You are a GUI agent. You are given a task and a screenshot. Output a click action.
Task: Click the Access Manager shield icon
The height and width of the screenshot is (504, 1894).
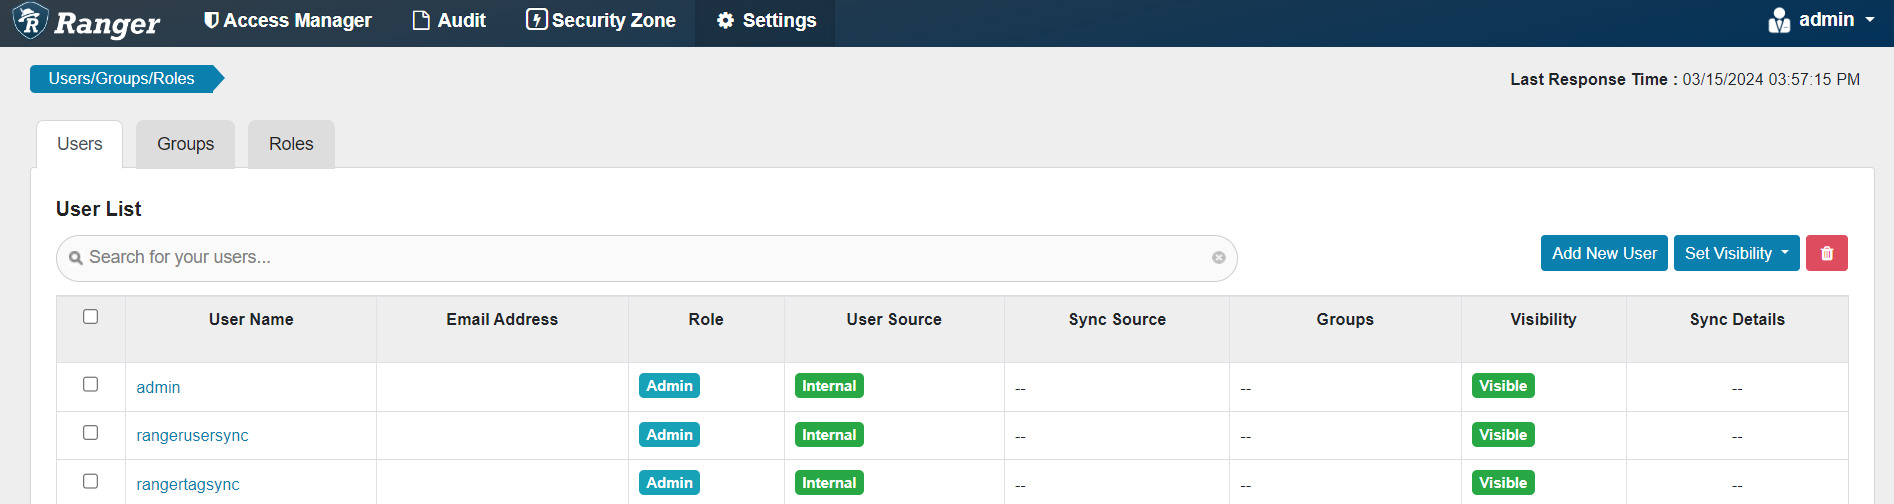click(x=211, y=20)
